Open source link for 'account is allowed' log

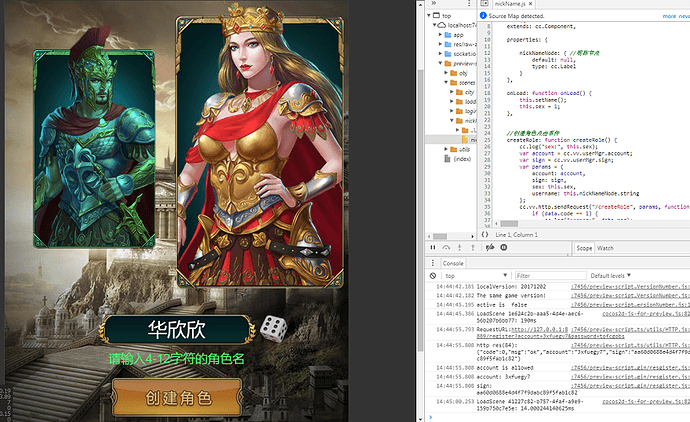pyautogui.click(x=630, y=367)
